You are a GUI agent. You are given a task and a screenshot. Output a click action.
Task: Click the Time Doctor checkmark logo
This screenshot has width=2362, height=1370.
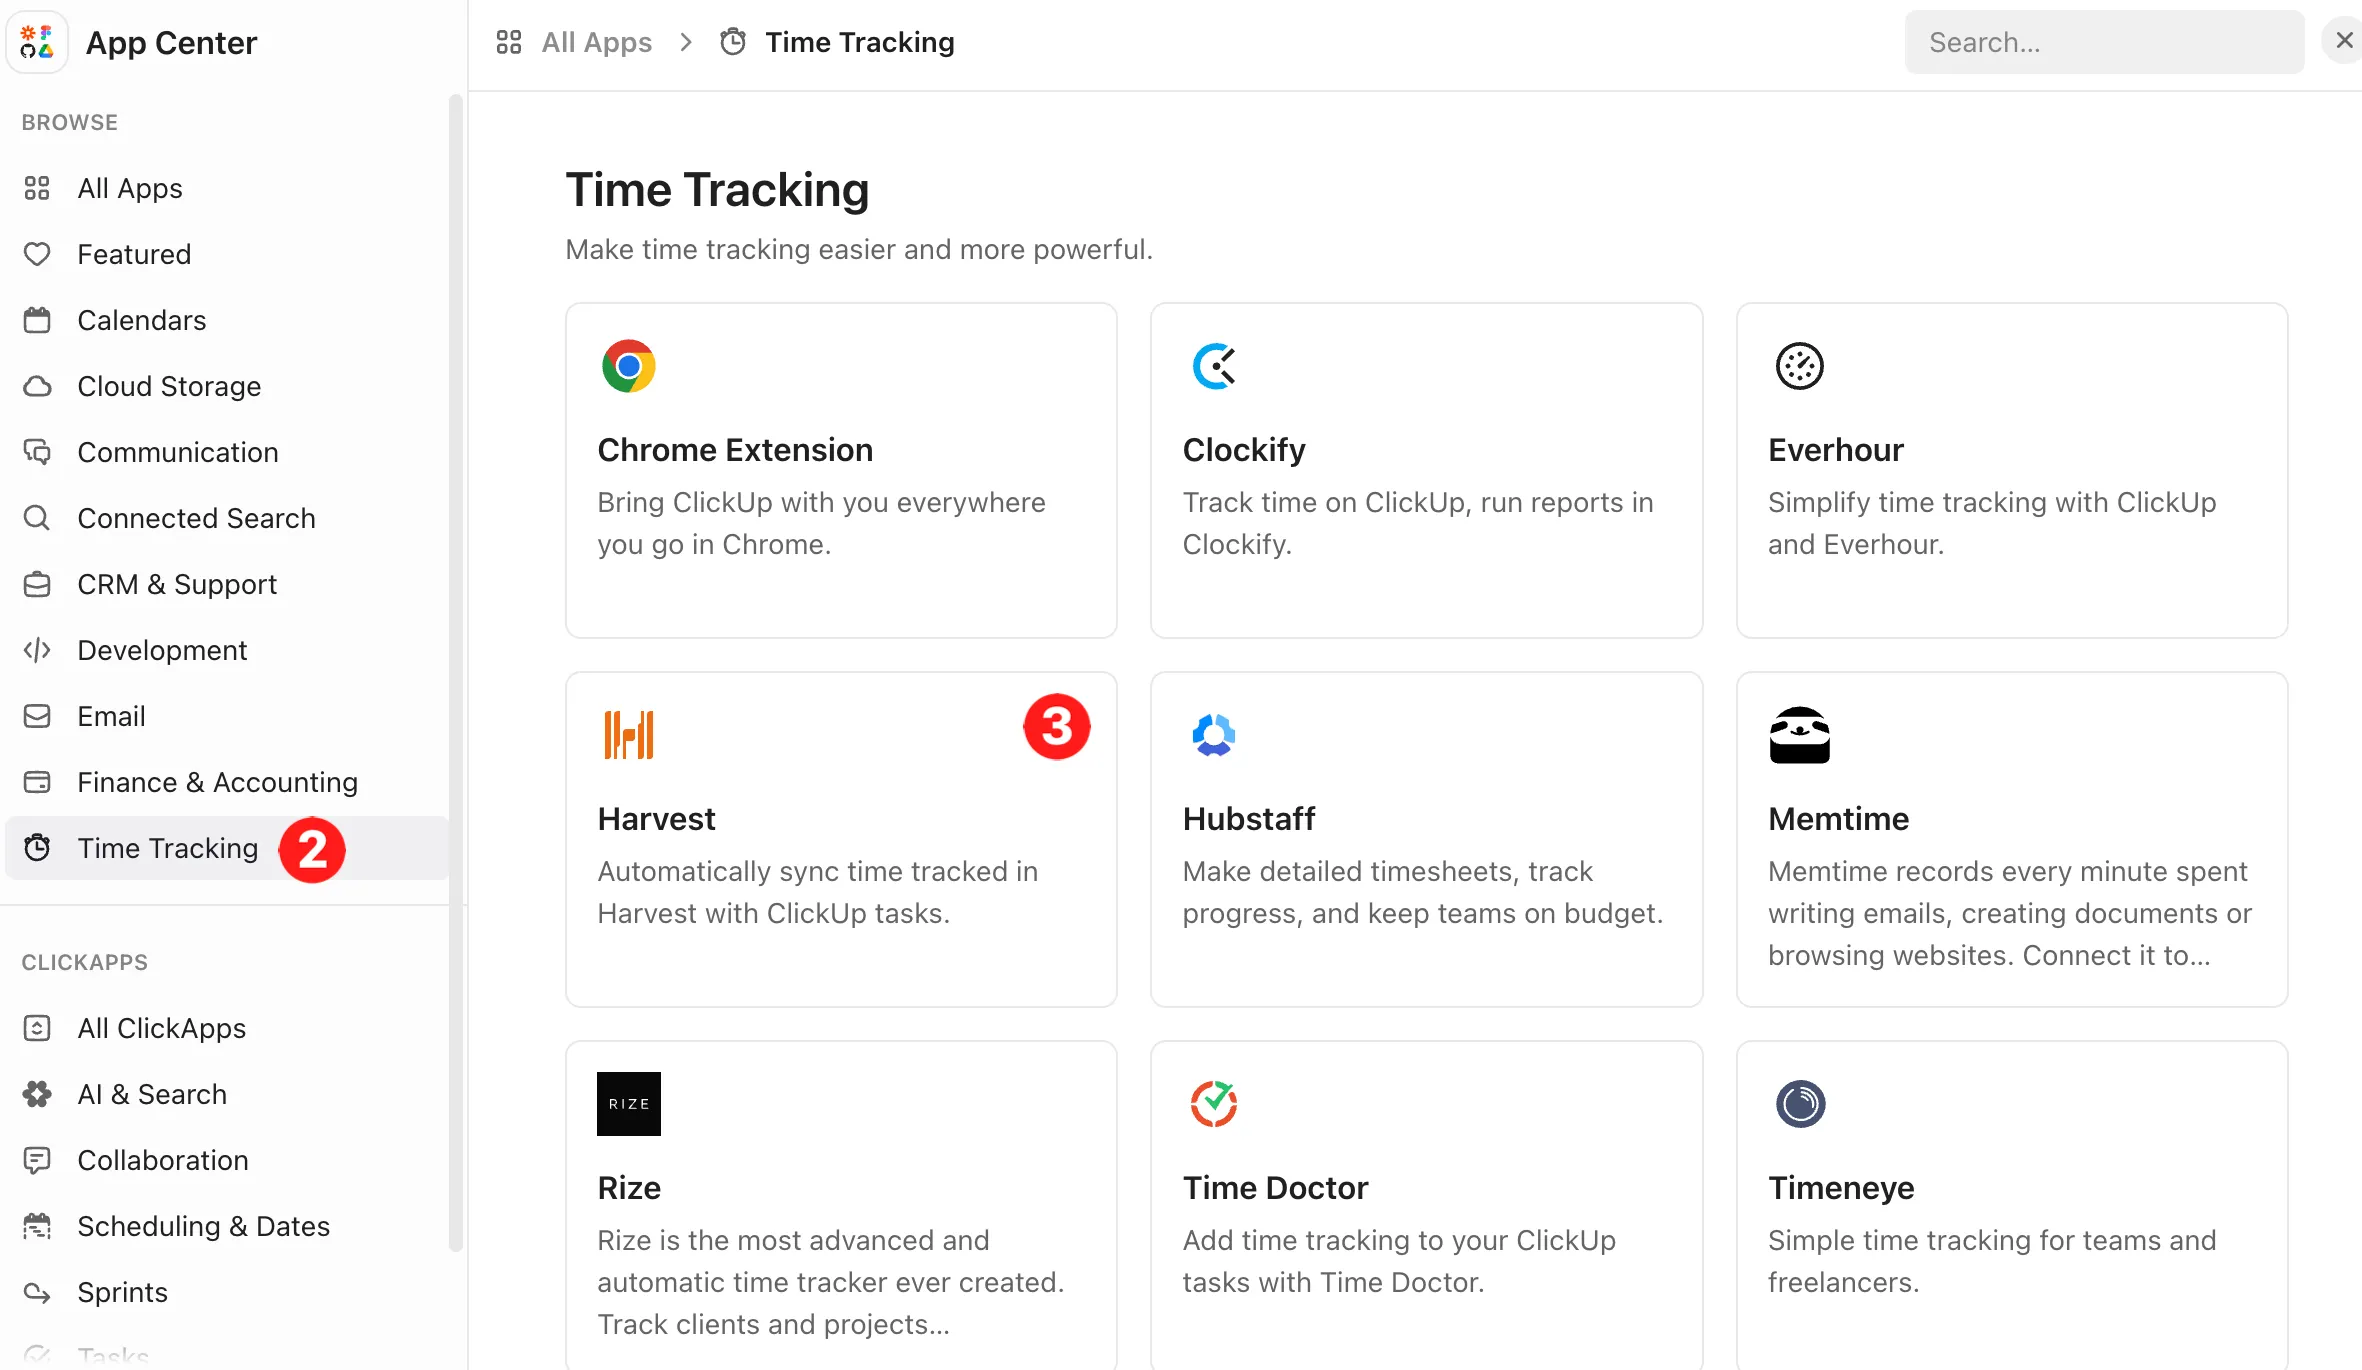pos(1214,1104)
